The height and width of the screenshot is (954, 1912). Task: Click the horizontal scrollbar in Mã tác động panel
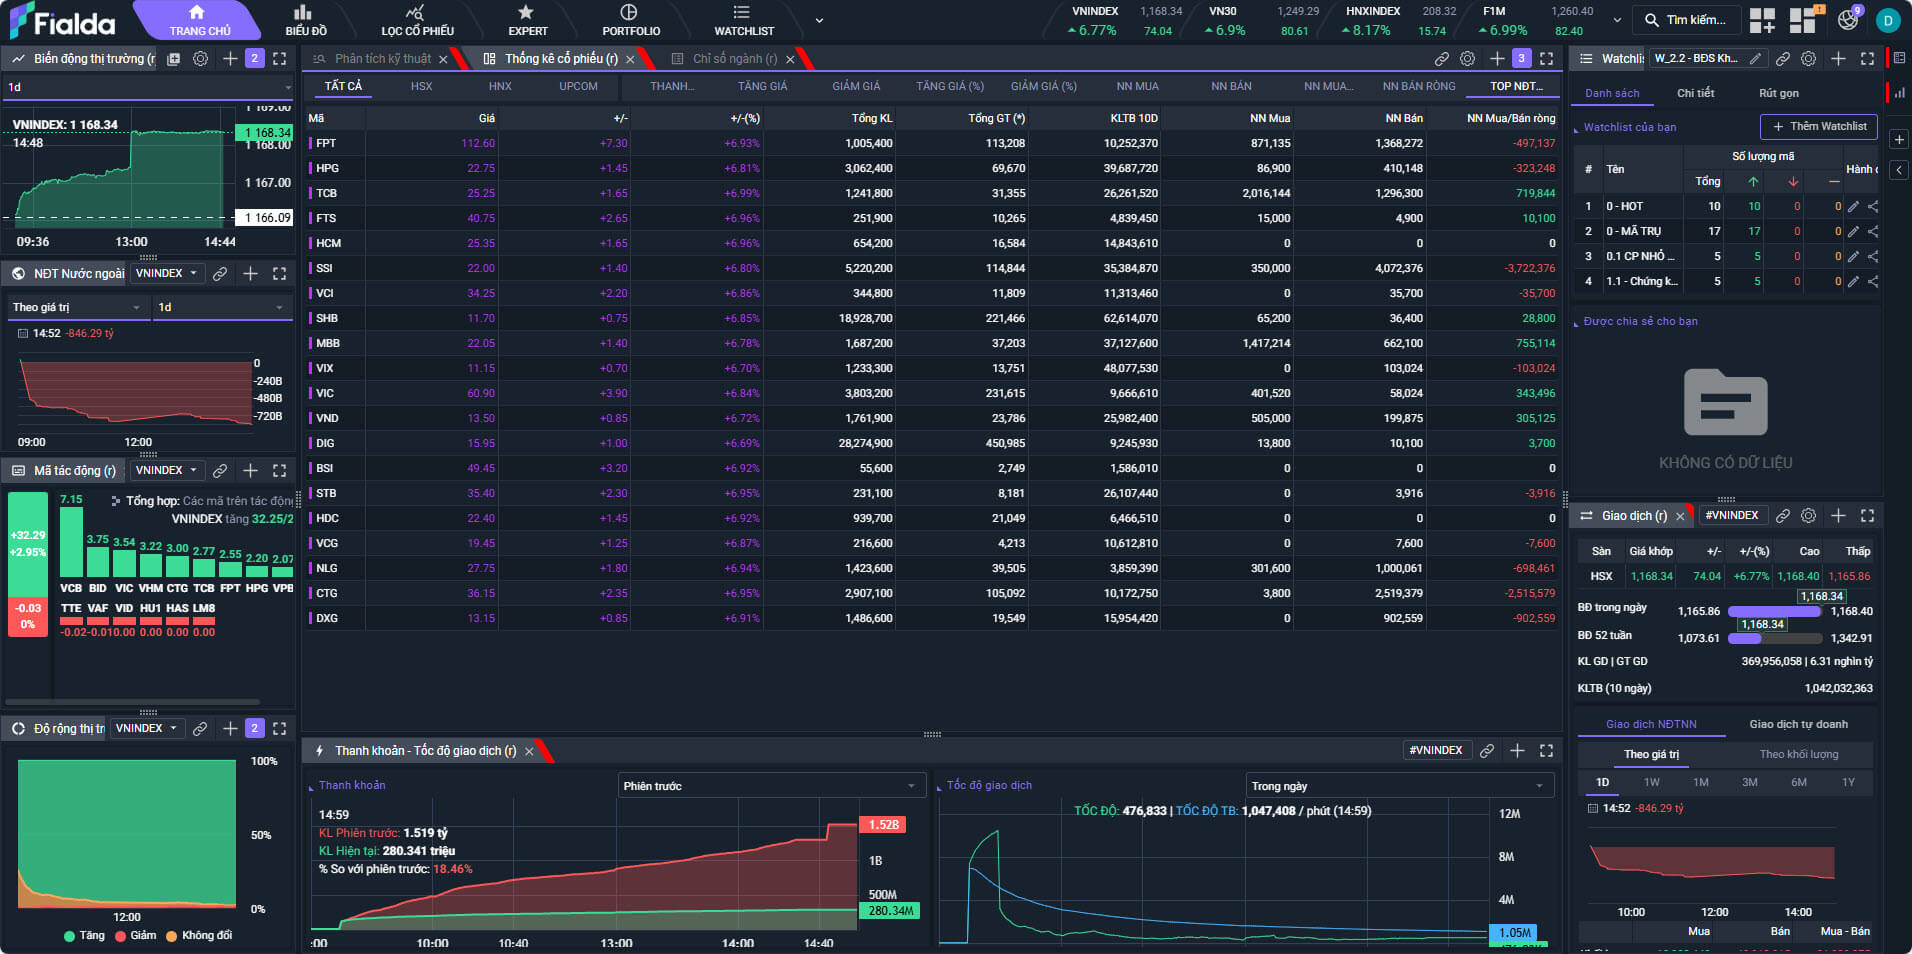click(132, 702)
